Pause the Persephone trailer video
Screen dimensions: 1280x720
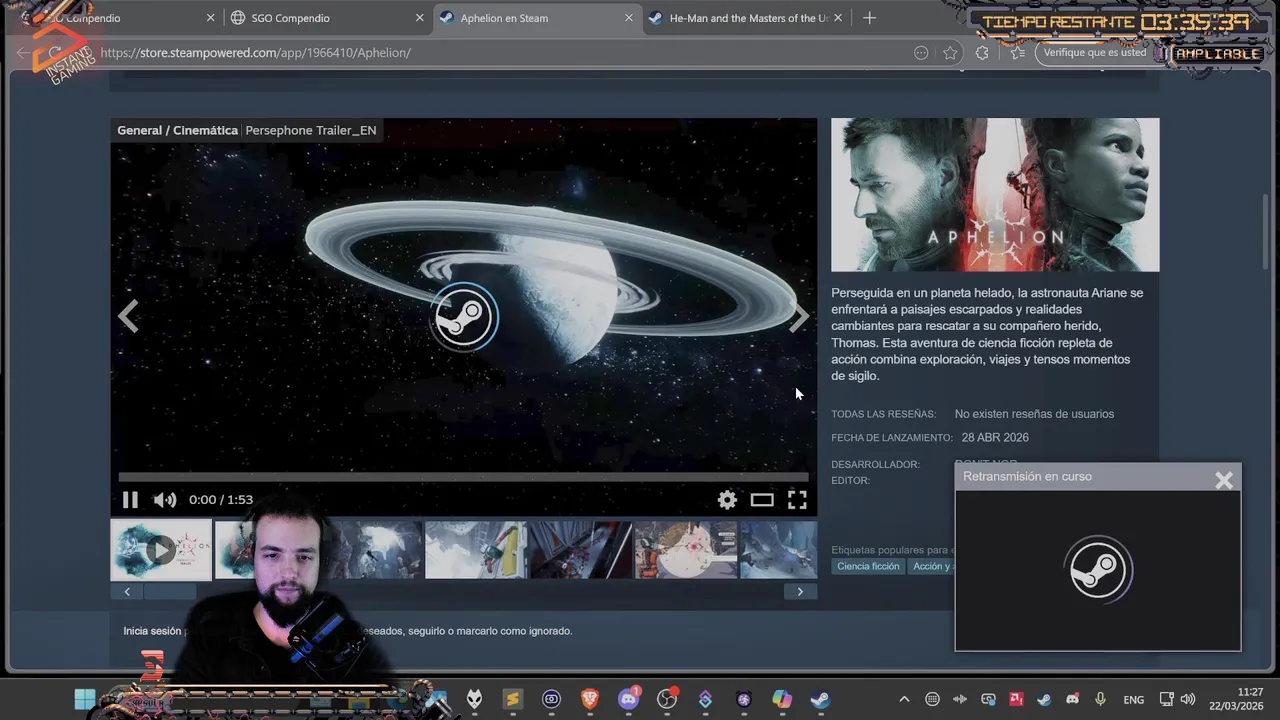(130, 500)
